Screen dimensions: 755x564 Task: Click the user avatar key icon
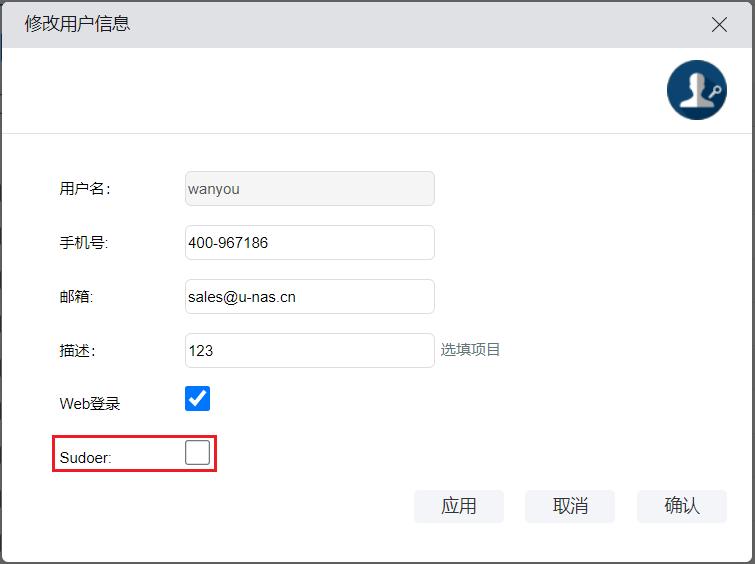pyautogui.click(x=696, y=90)
